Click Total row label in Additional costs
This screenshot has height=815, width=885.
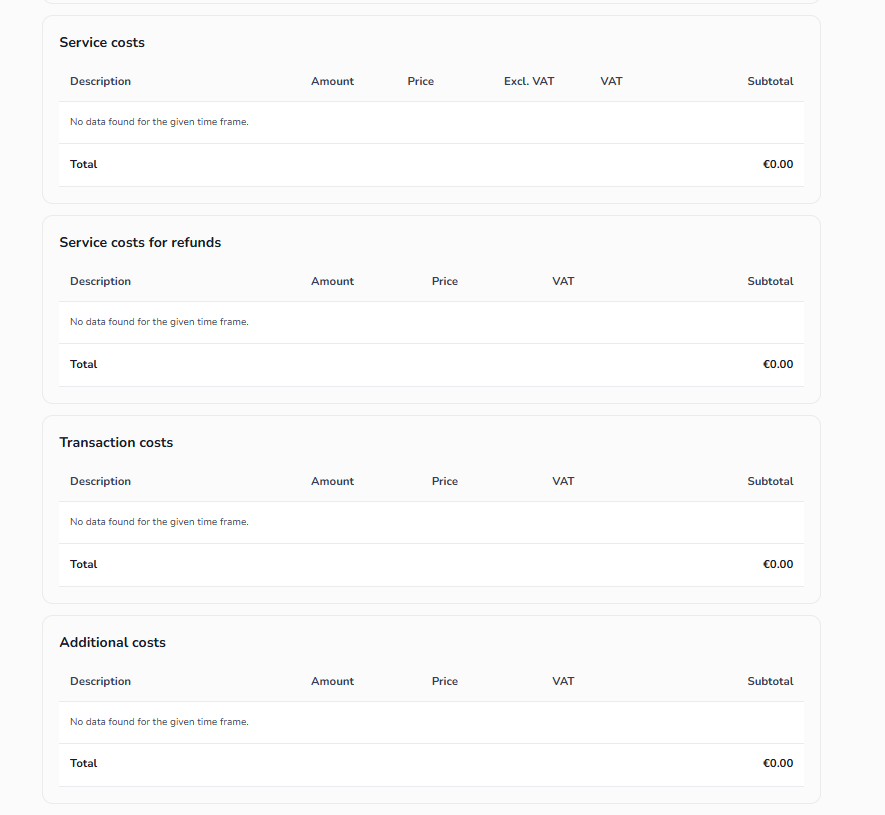tap(84, 764)
